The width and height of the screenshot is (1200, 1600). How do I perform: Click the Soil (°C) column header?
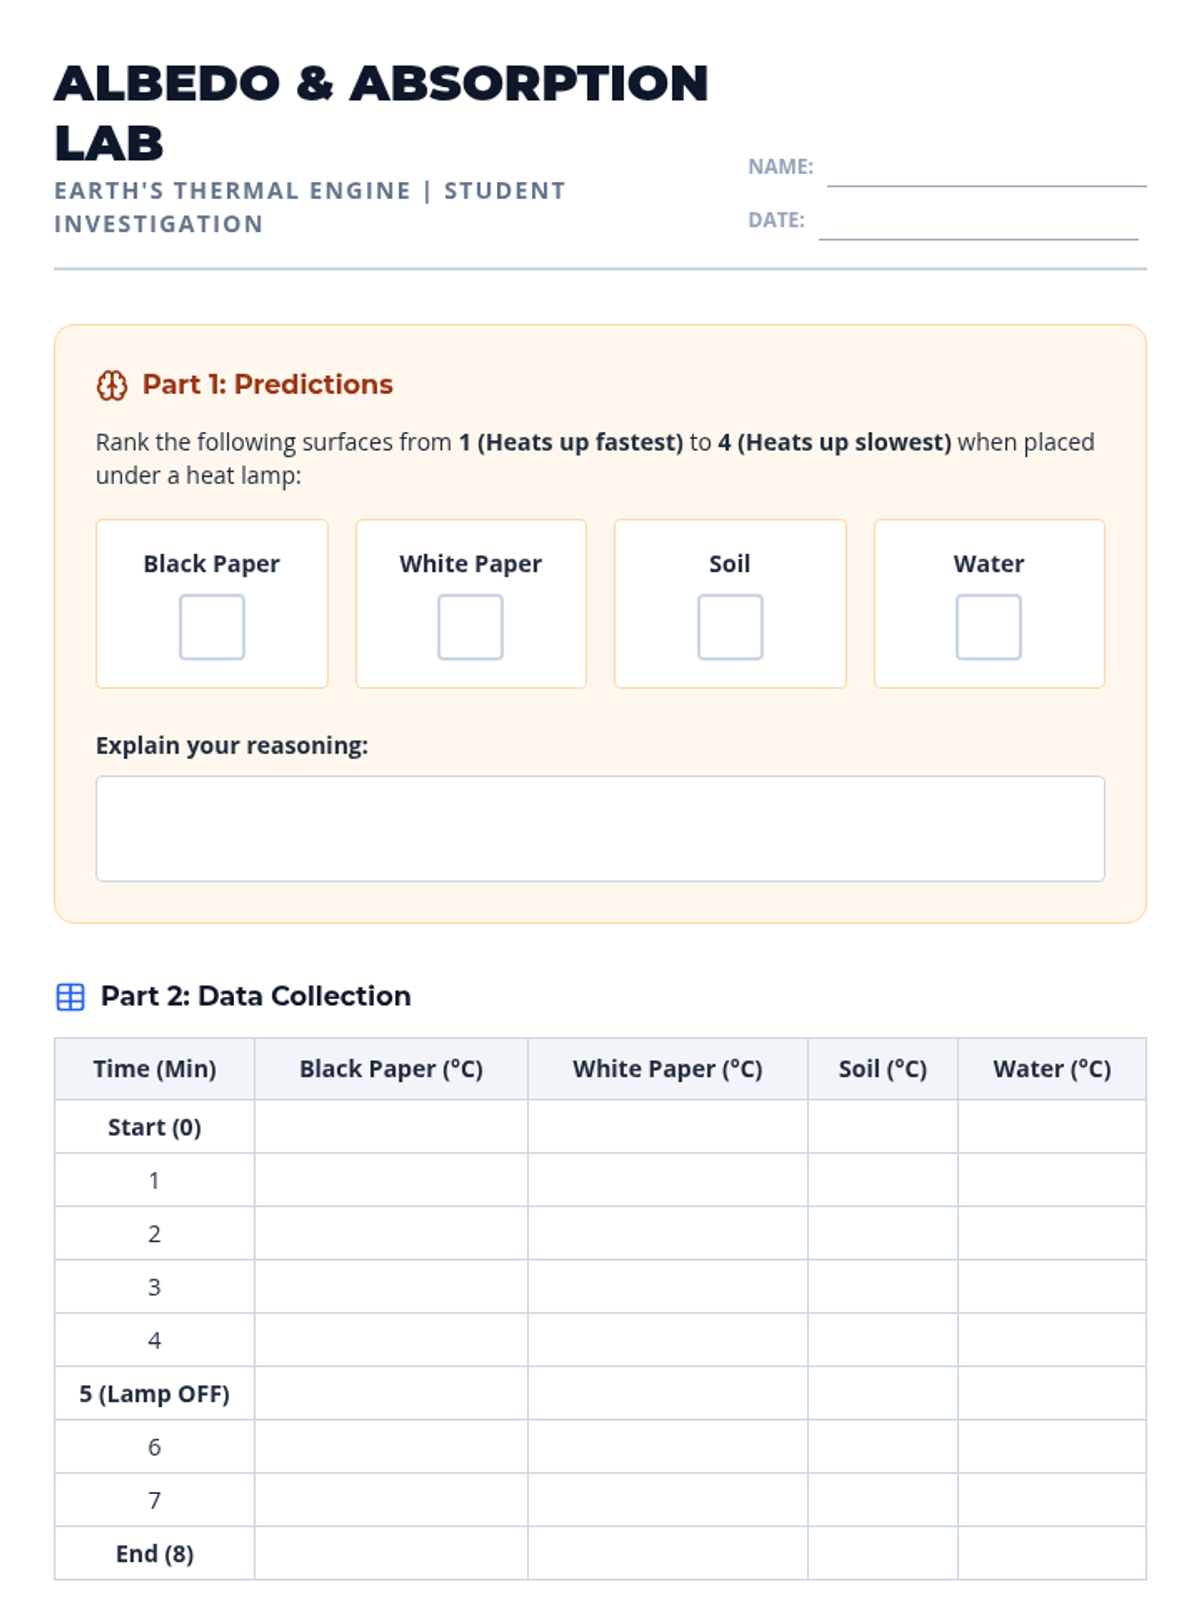click(882, 1069)
